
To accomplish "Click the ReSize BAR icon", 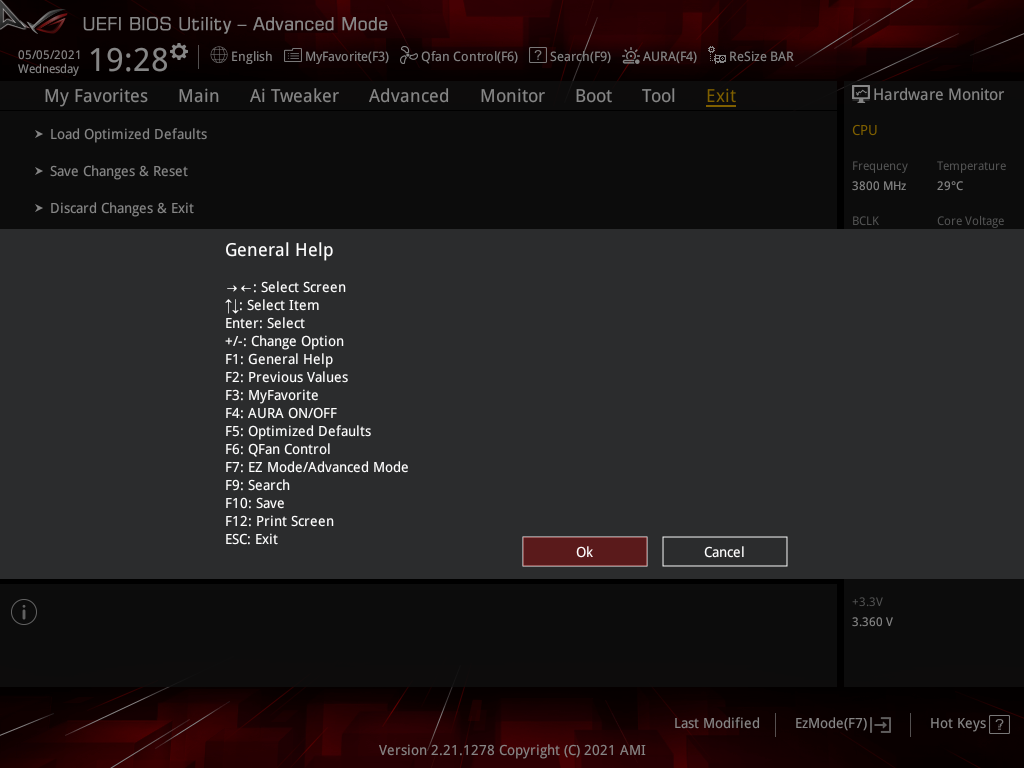I will 716,56.
